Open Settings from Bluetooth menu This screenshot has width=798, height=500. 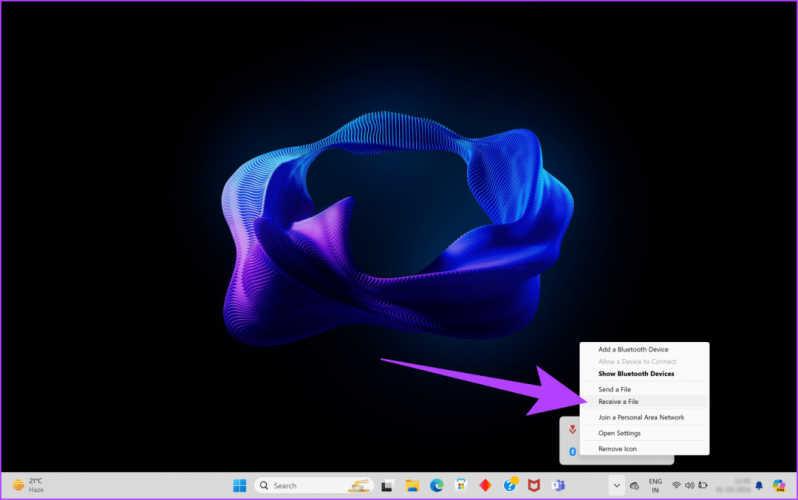click(619, 433)
